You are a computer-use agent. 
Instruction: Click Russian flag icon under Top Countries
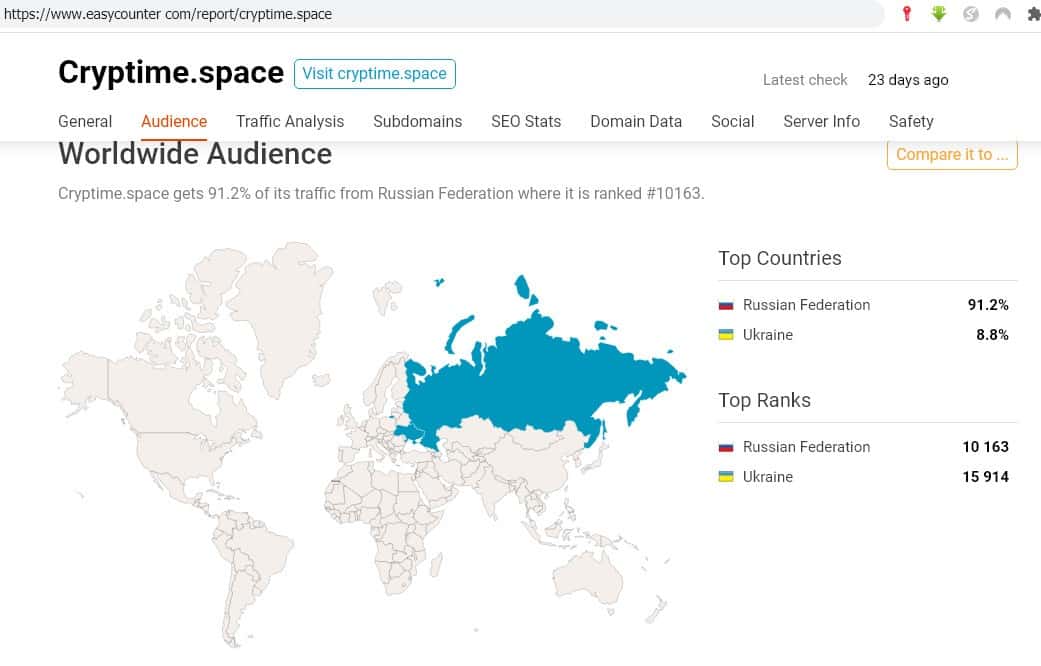tap(726, 305)
